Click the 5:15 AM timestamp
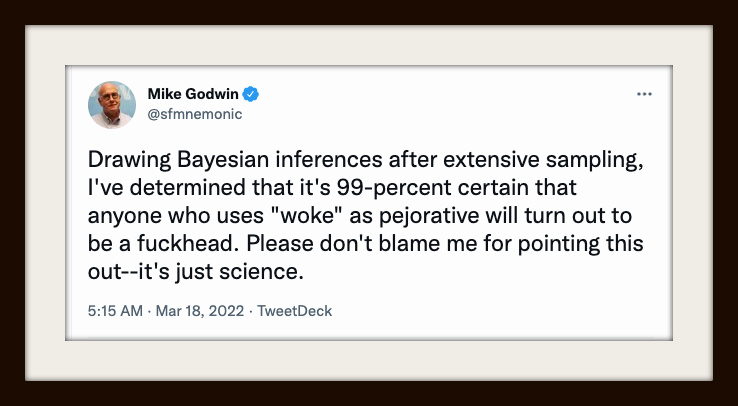The height and width of the screenshot is (406, 738). 116,311
